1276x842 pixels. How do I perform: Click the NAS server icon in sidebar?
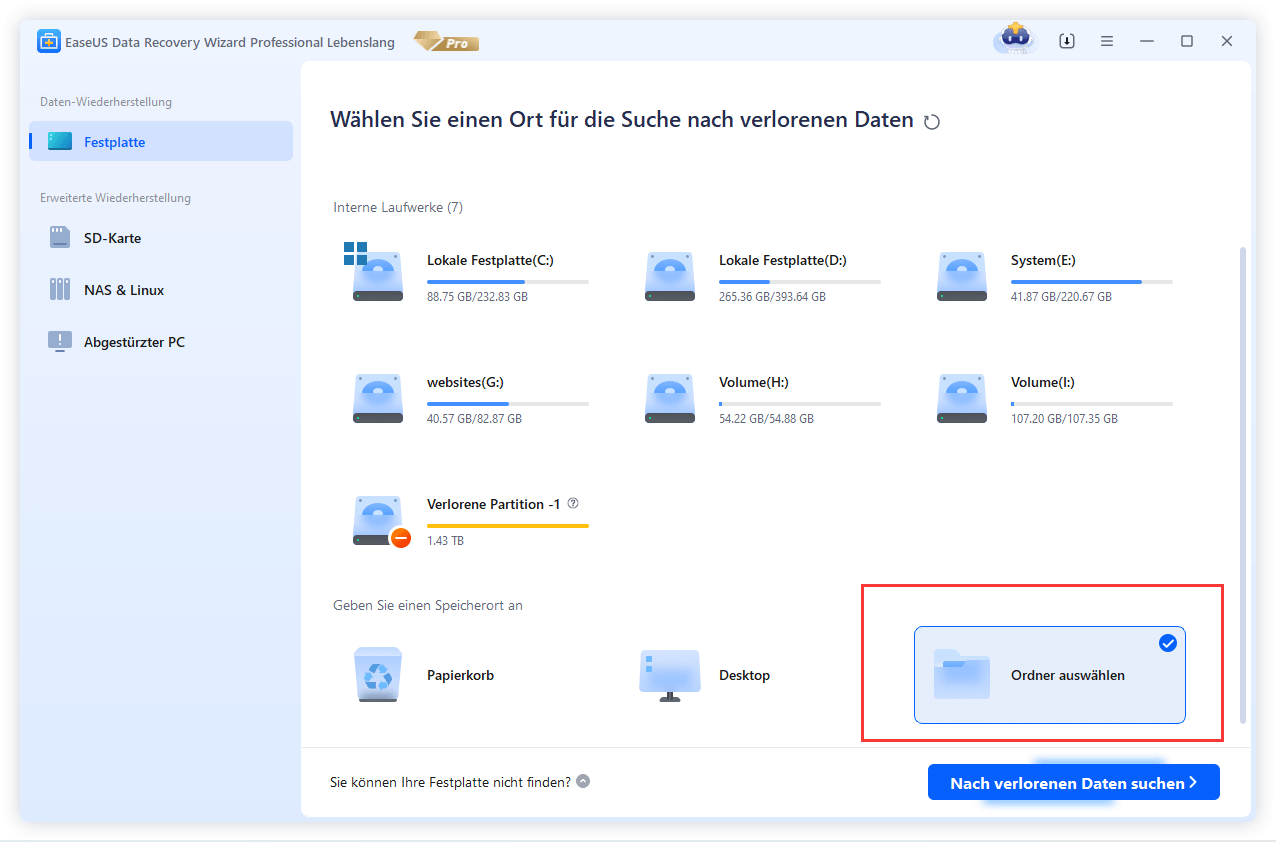coord(60,290)
